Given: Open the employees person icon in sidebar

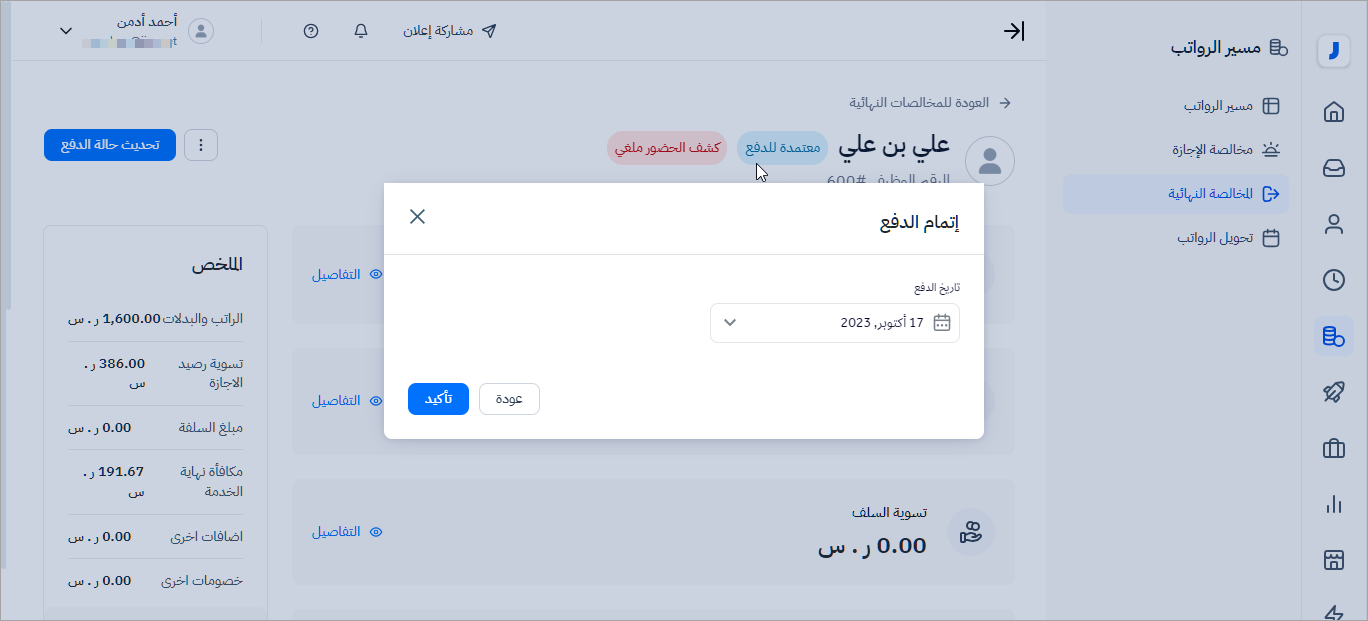Looking at the screenshot, I should (x=1333, y=224).
